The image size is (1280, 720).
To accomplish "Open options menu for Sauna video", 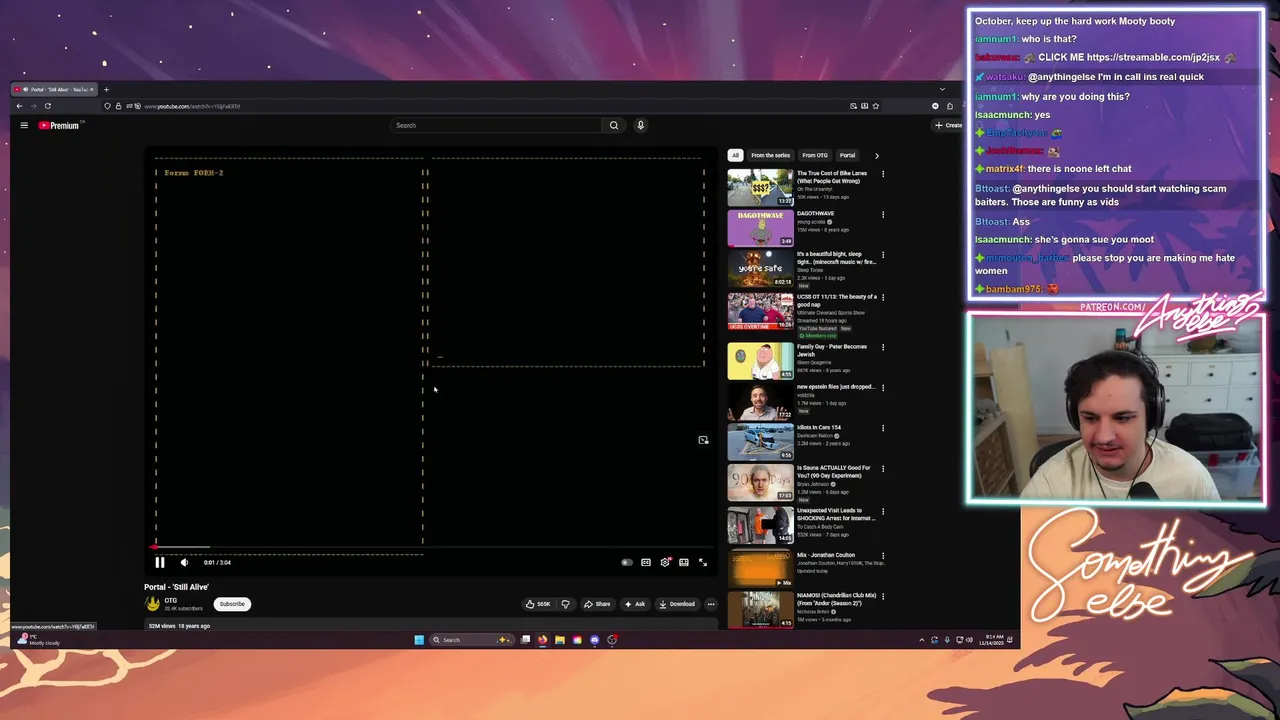I will 883,468.
